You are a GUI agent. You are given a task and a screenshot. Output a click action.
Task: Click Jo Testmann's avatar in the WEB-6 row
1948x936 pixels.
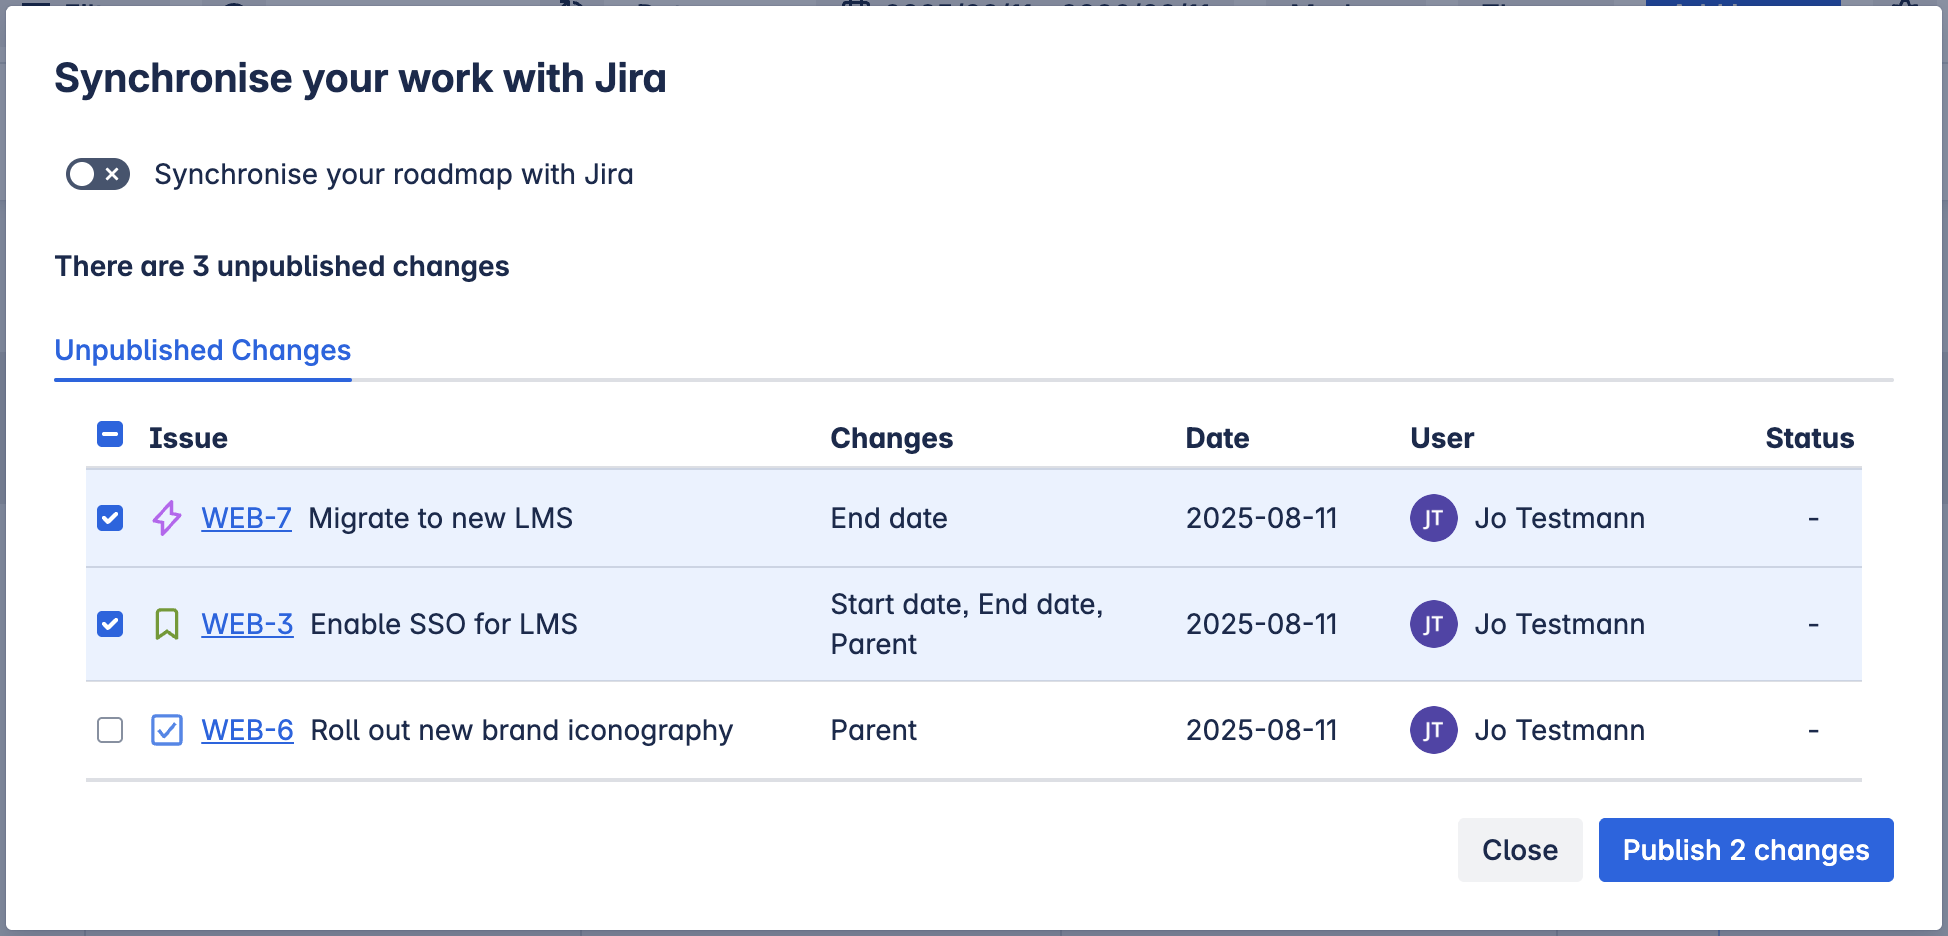1433,730
